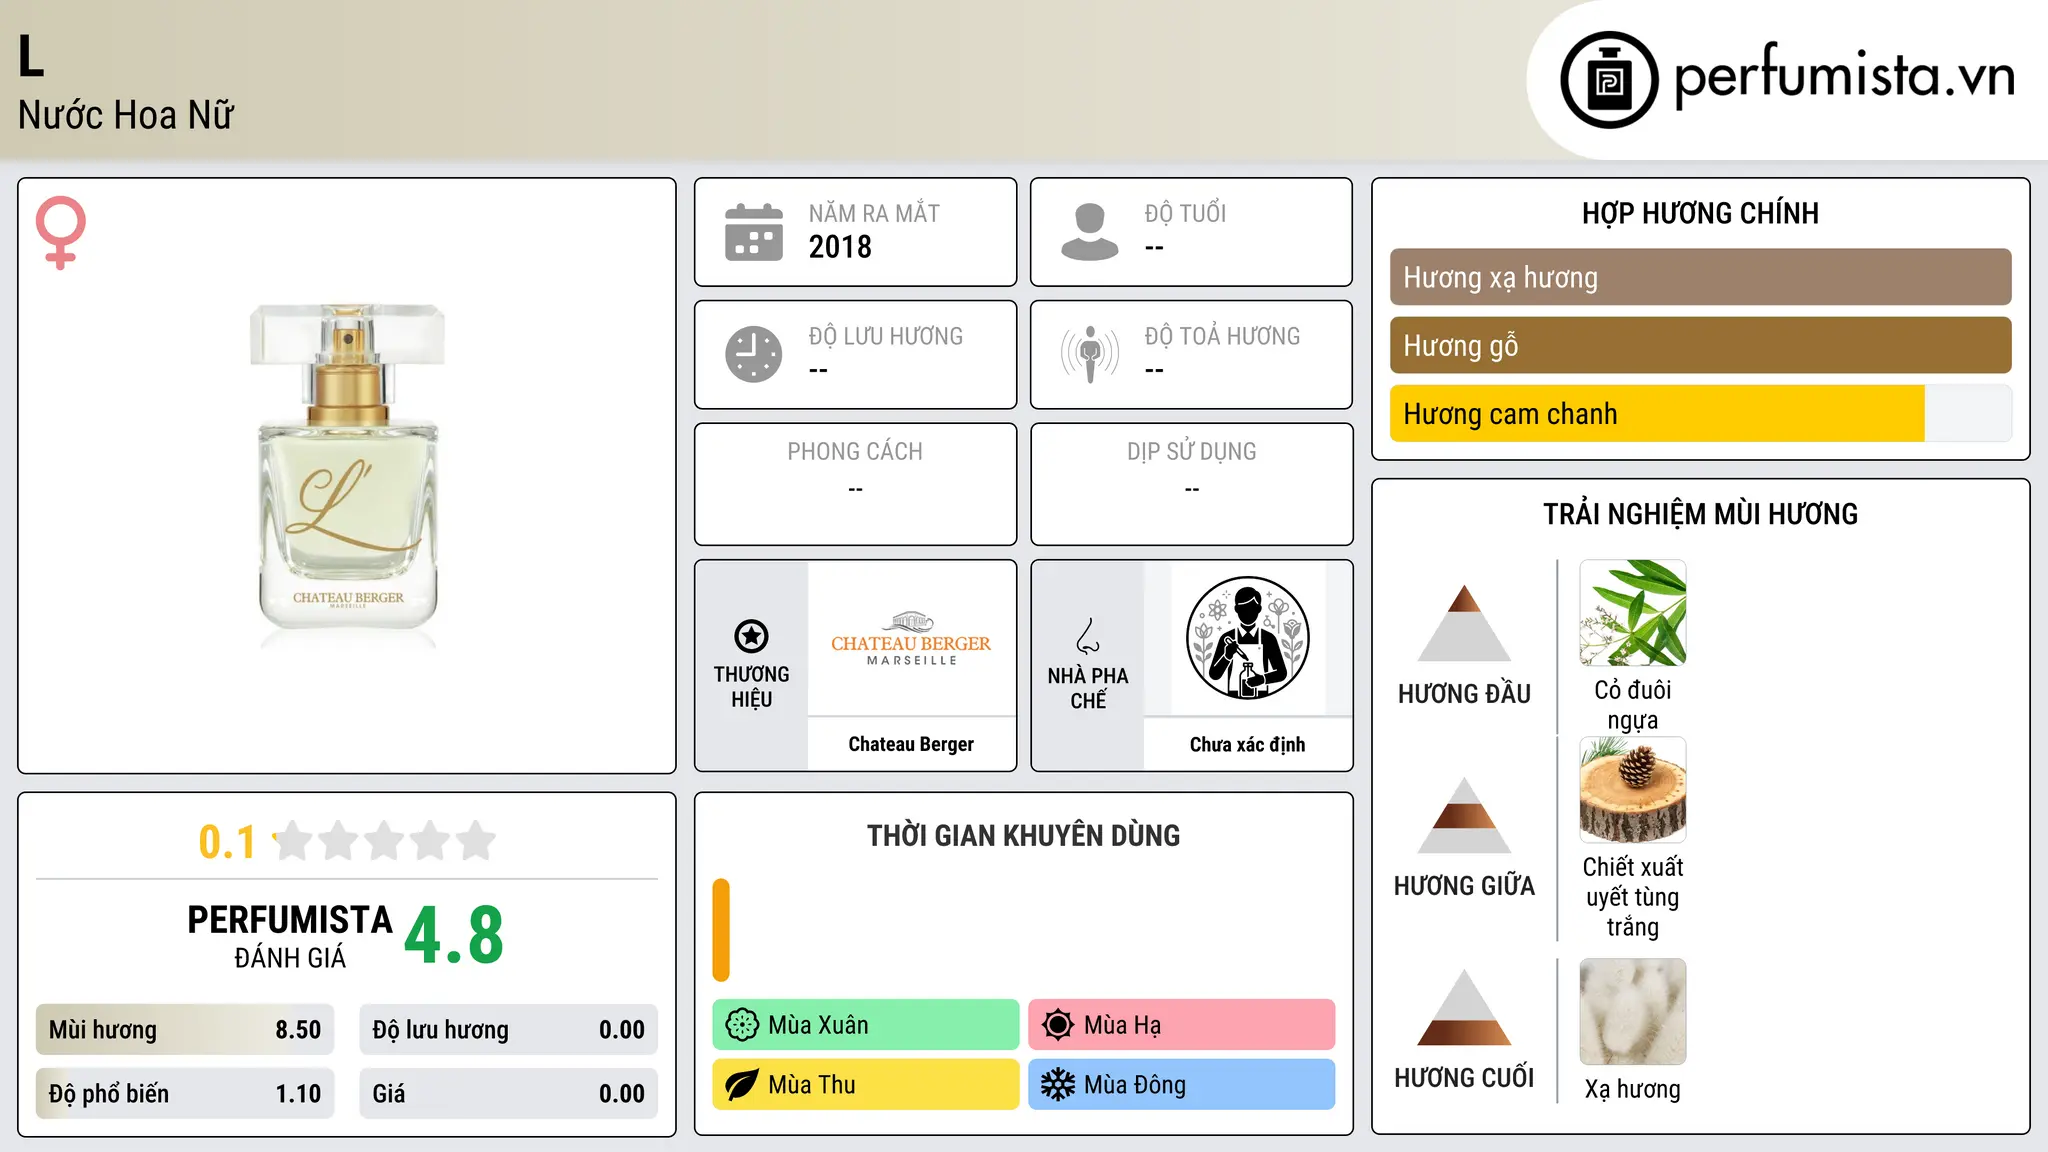
Task: Click the snowflake icon in Mùa Đông
Action: [x=1058, y=1085]
